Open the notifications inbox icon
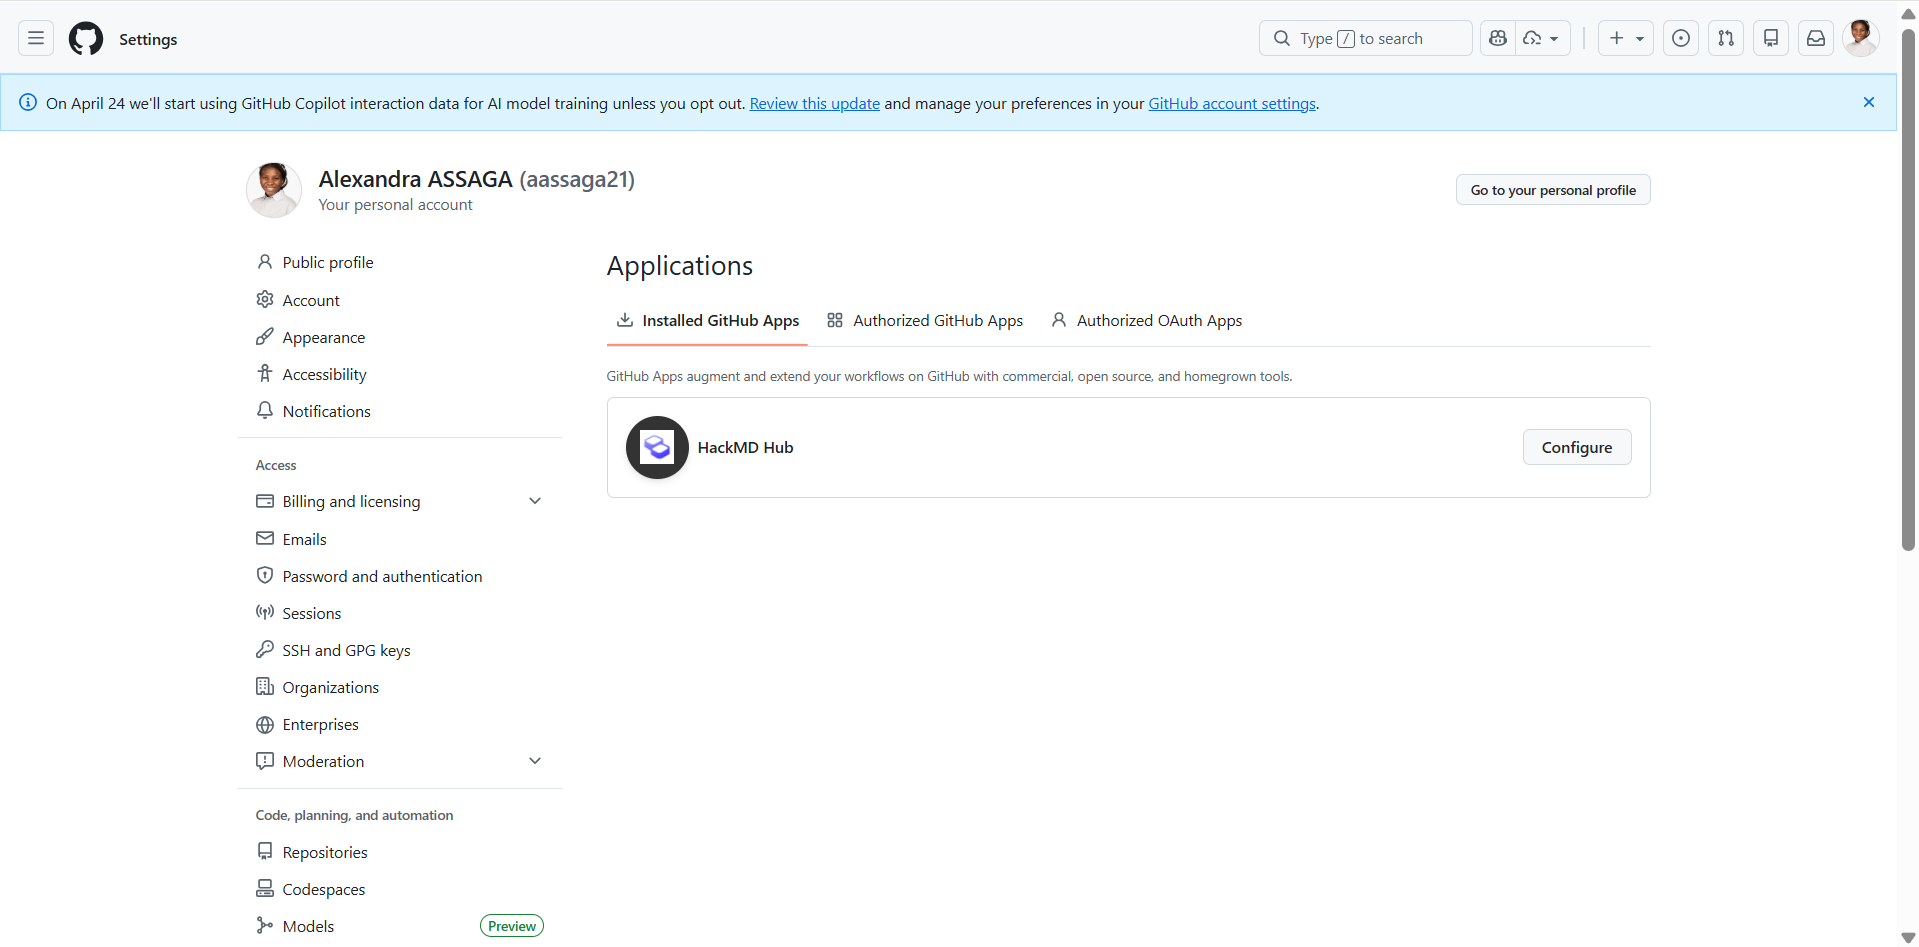Viewport: 1919px width, 947px height. [1816, 38]
